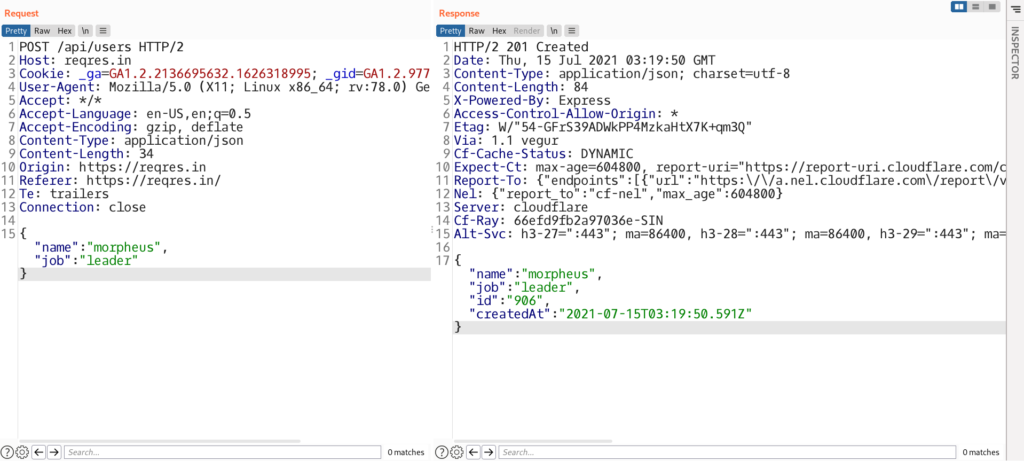
Task: Click the 'Server: cloudflare' header
Action: pos(521,208)
